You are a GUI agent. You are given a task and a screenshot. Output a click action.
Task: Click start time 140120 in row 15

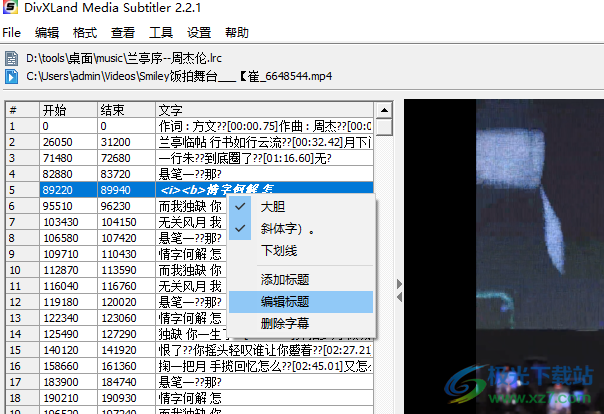coord(68,350)
